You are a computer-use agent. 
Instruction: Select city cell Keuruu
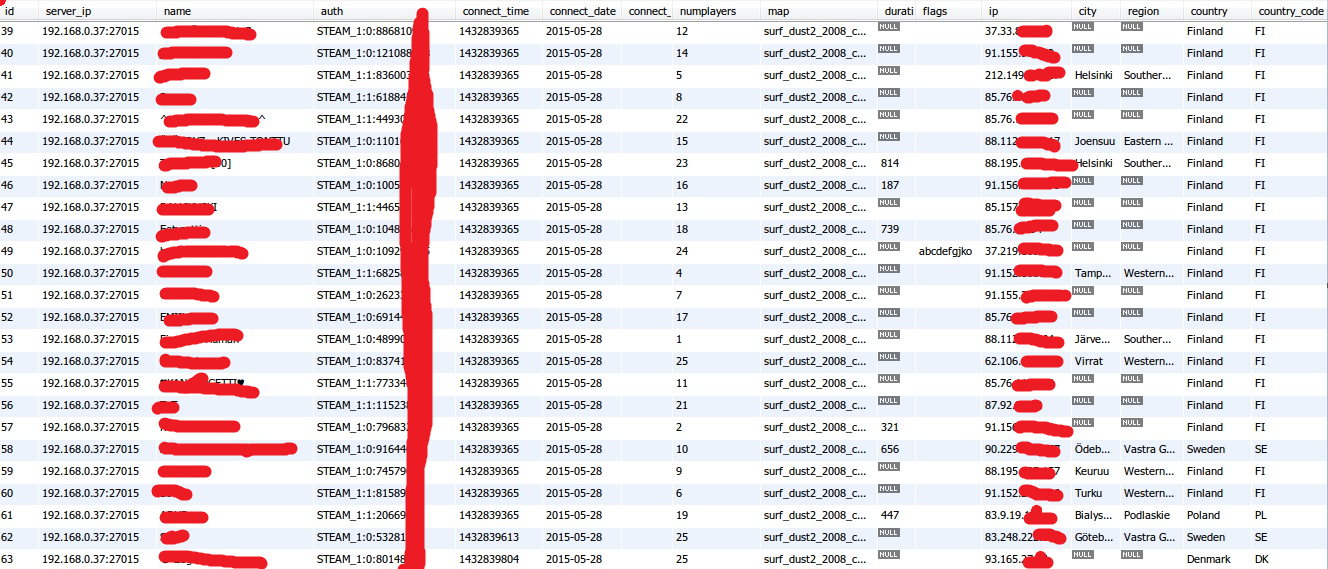click(x=1091, y=471)
